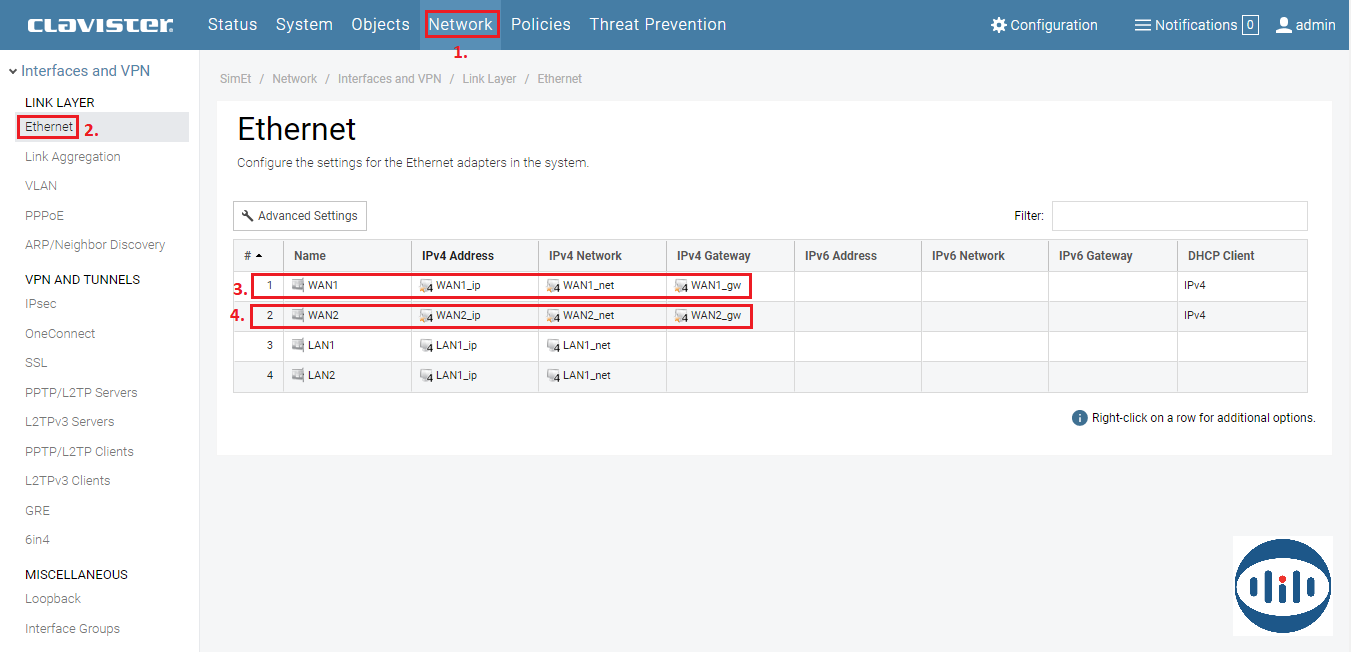Click the info icon beside right-click hint
Image resolution: width=1351 pixels, height=652 pixels.
(x=1079, y=418)
